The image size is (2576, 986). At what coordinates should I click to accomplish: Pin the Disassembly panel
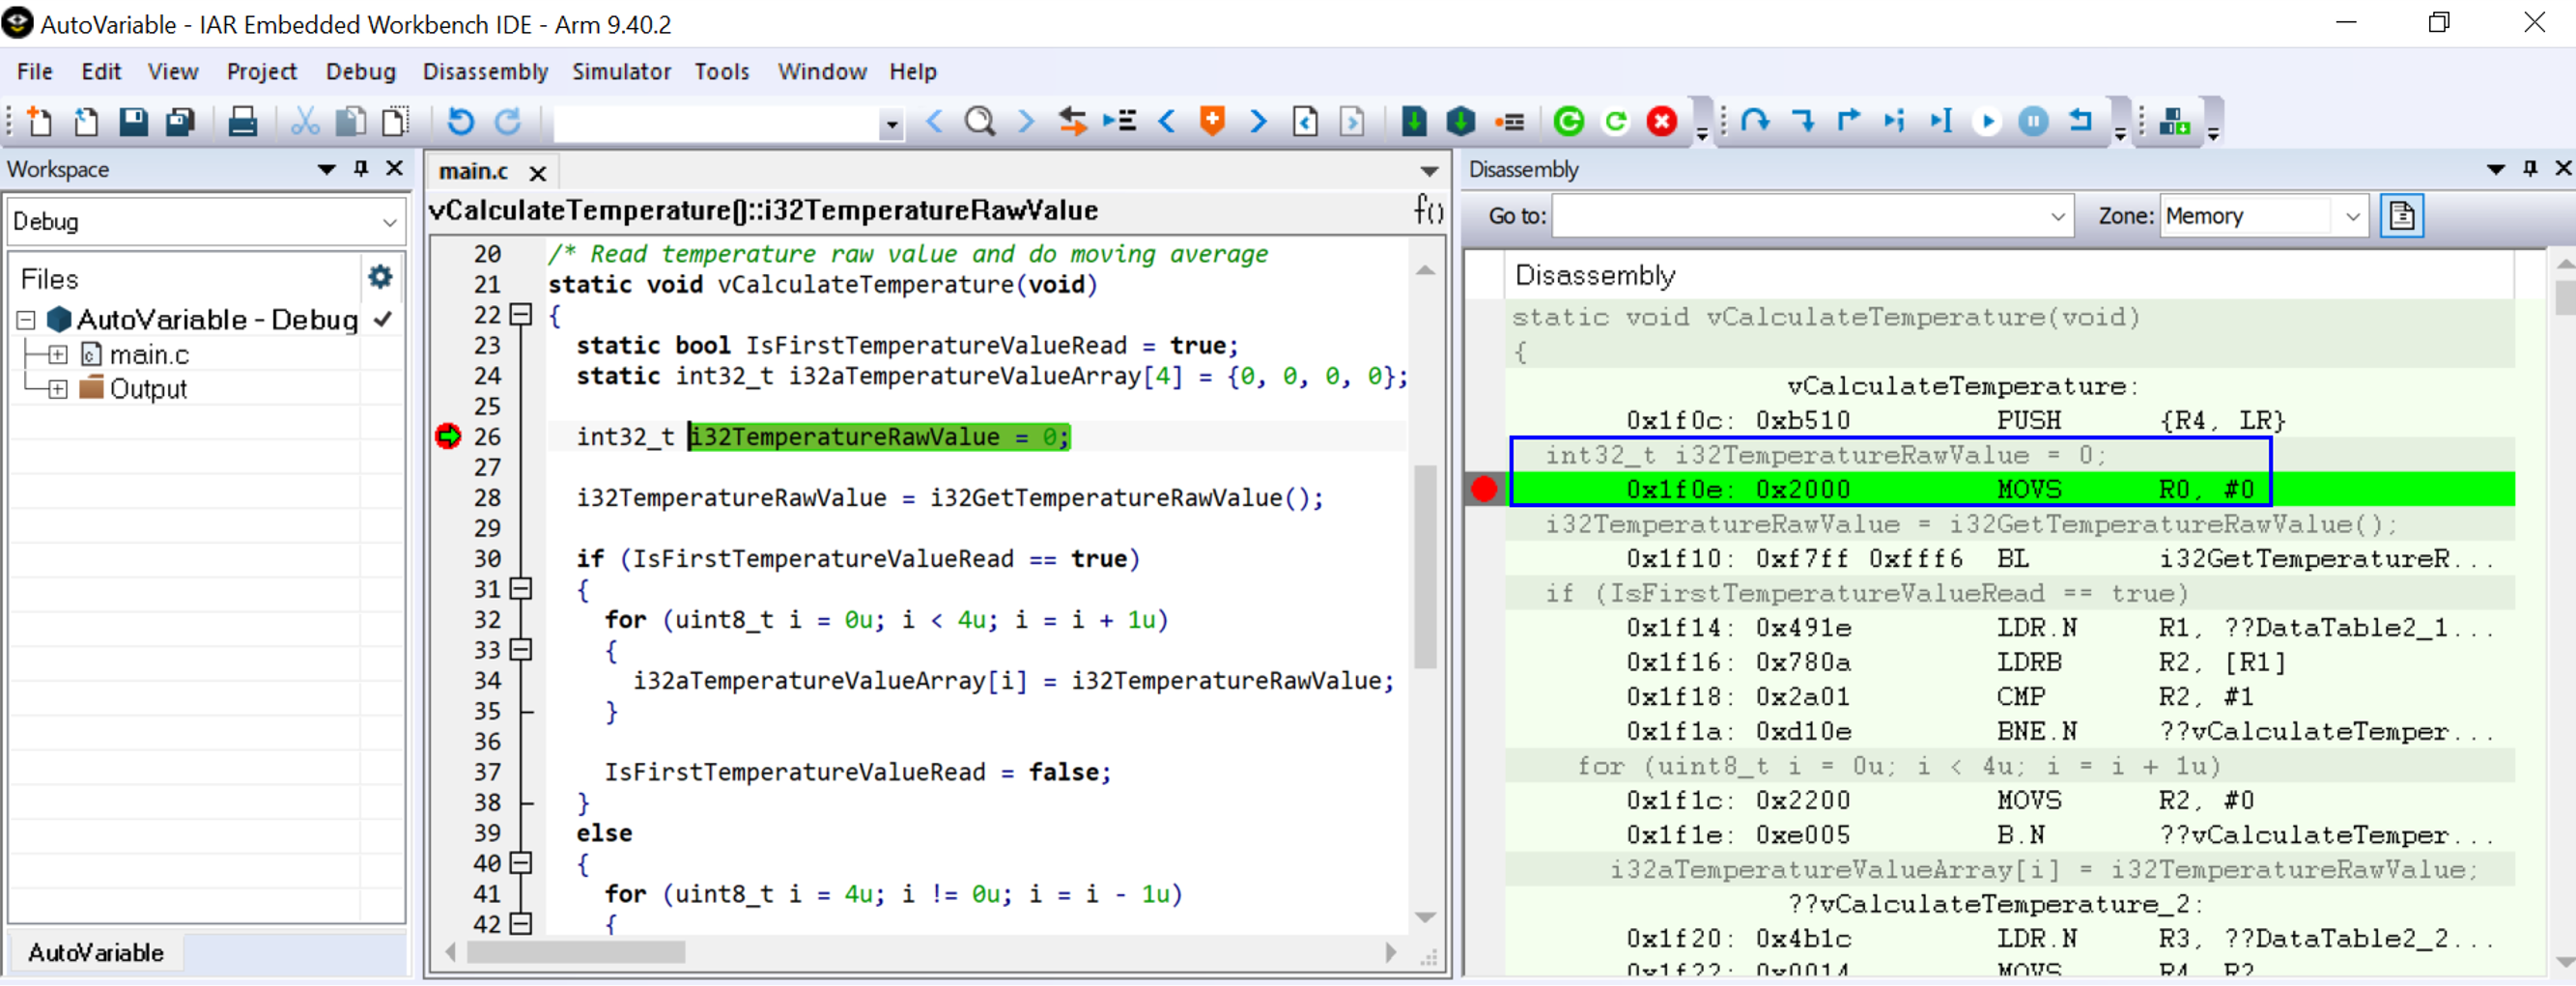point(2530,168)
